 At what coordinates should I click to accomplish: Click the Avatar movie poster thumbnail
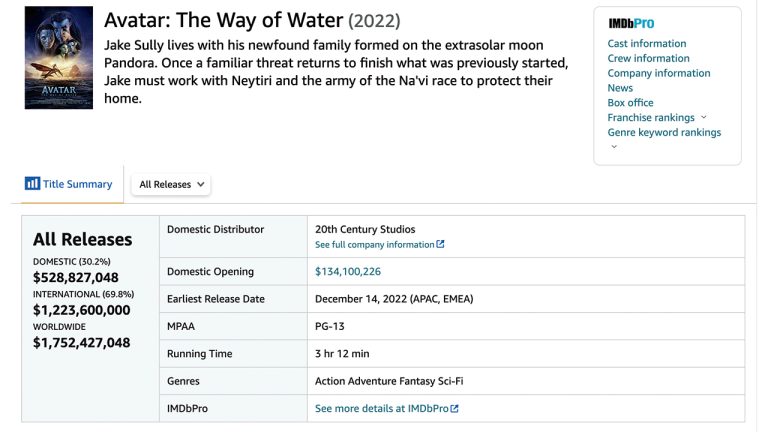(x=59, y=58)
